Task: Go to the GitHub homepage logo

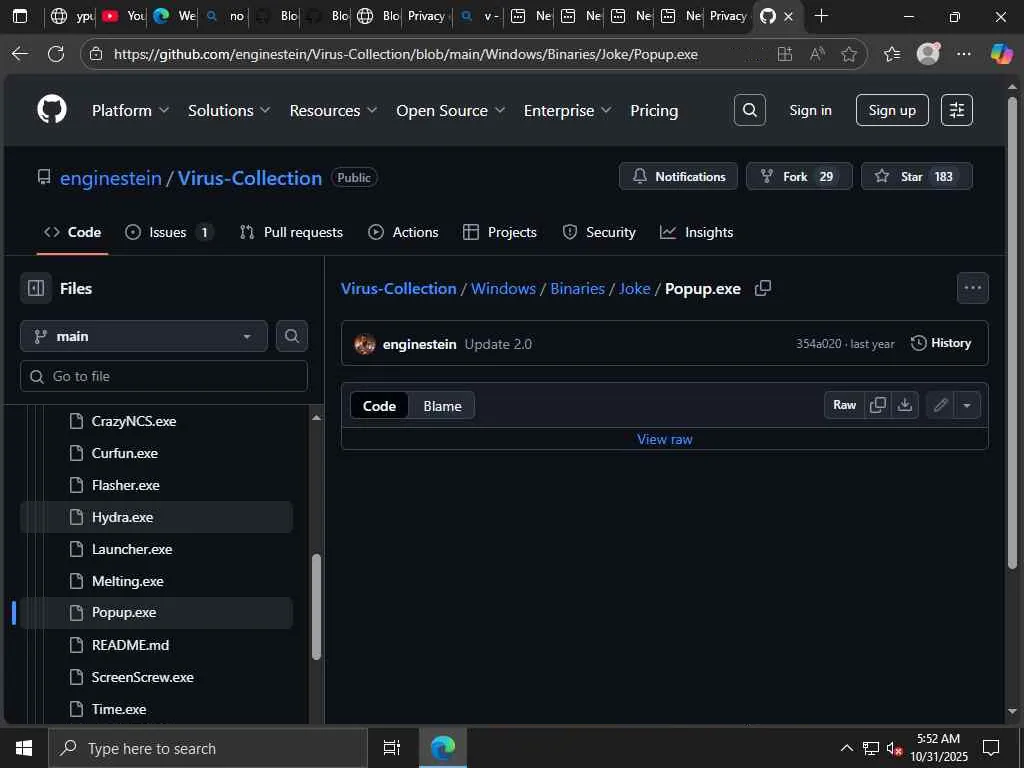Action: [52, 110]
